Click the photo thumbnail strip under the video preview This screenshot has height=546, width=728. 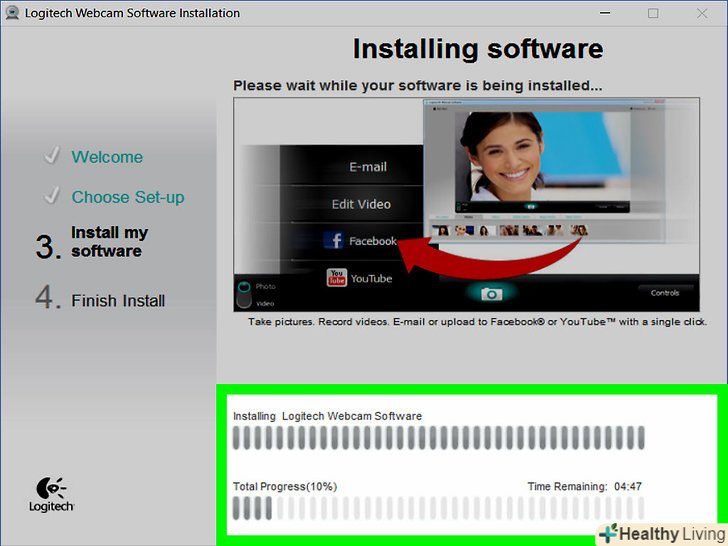(510, 230)
